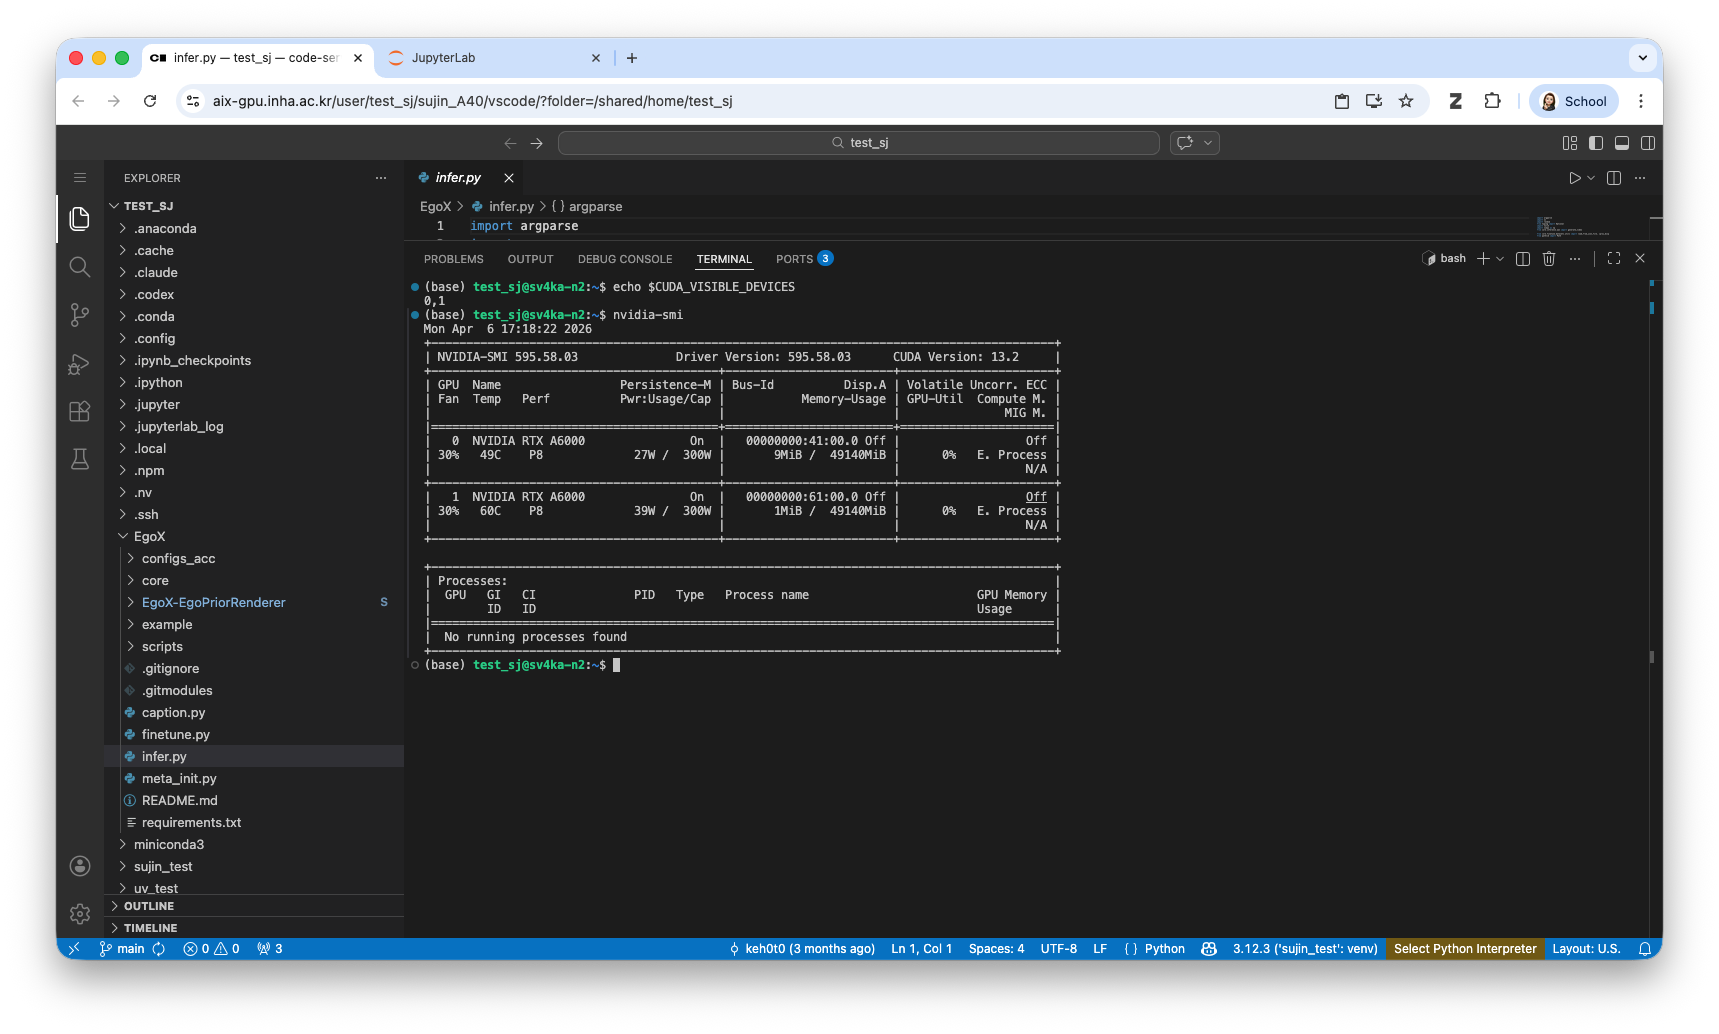Split the editor right
This screenshot has width=1719, height=1034.
point(1614,178)
